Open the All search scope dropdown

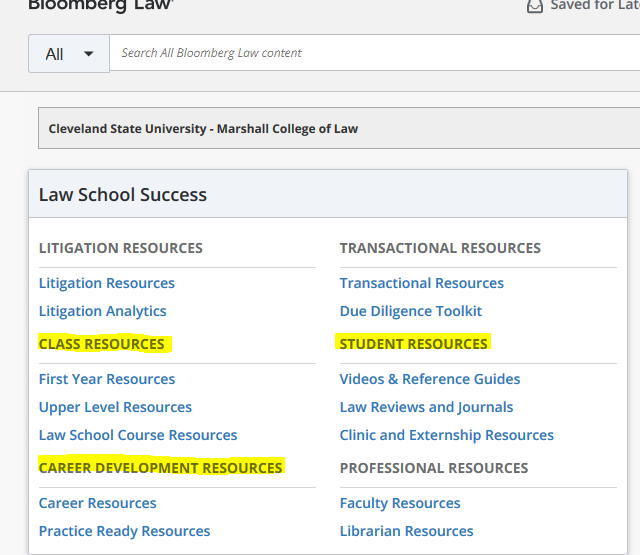pyautogui.click(x=69, y=53)
